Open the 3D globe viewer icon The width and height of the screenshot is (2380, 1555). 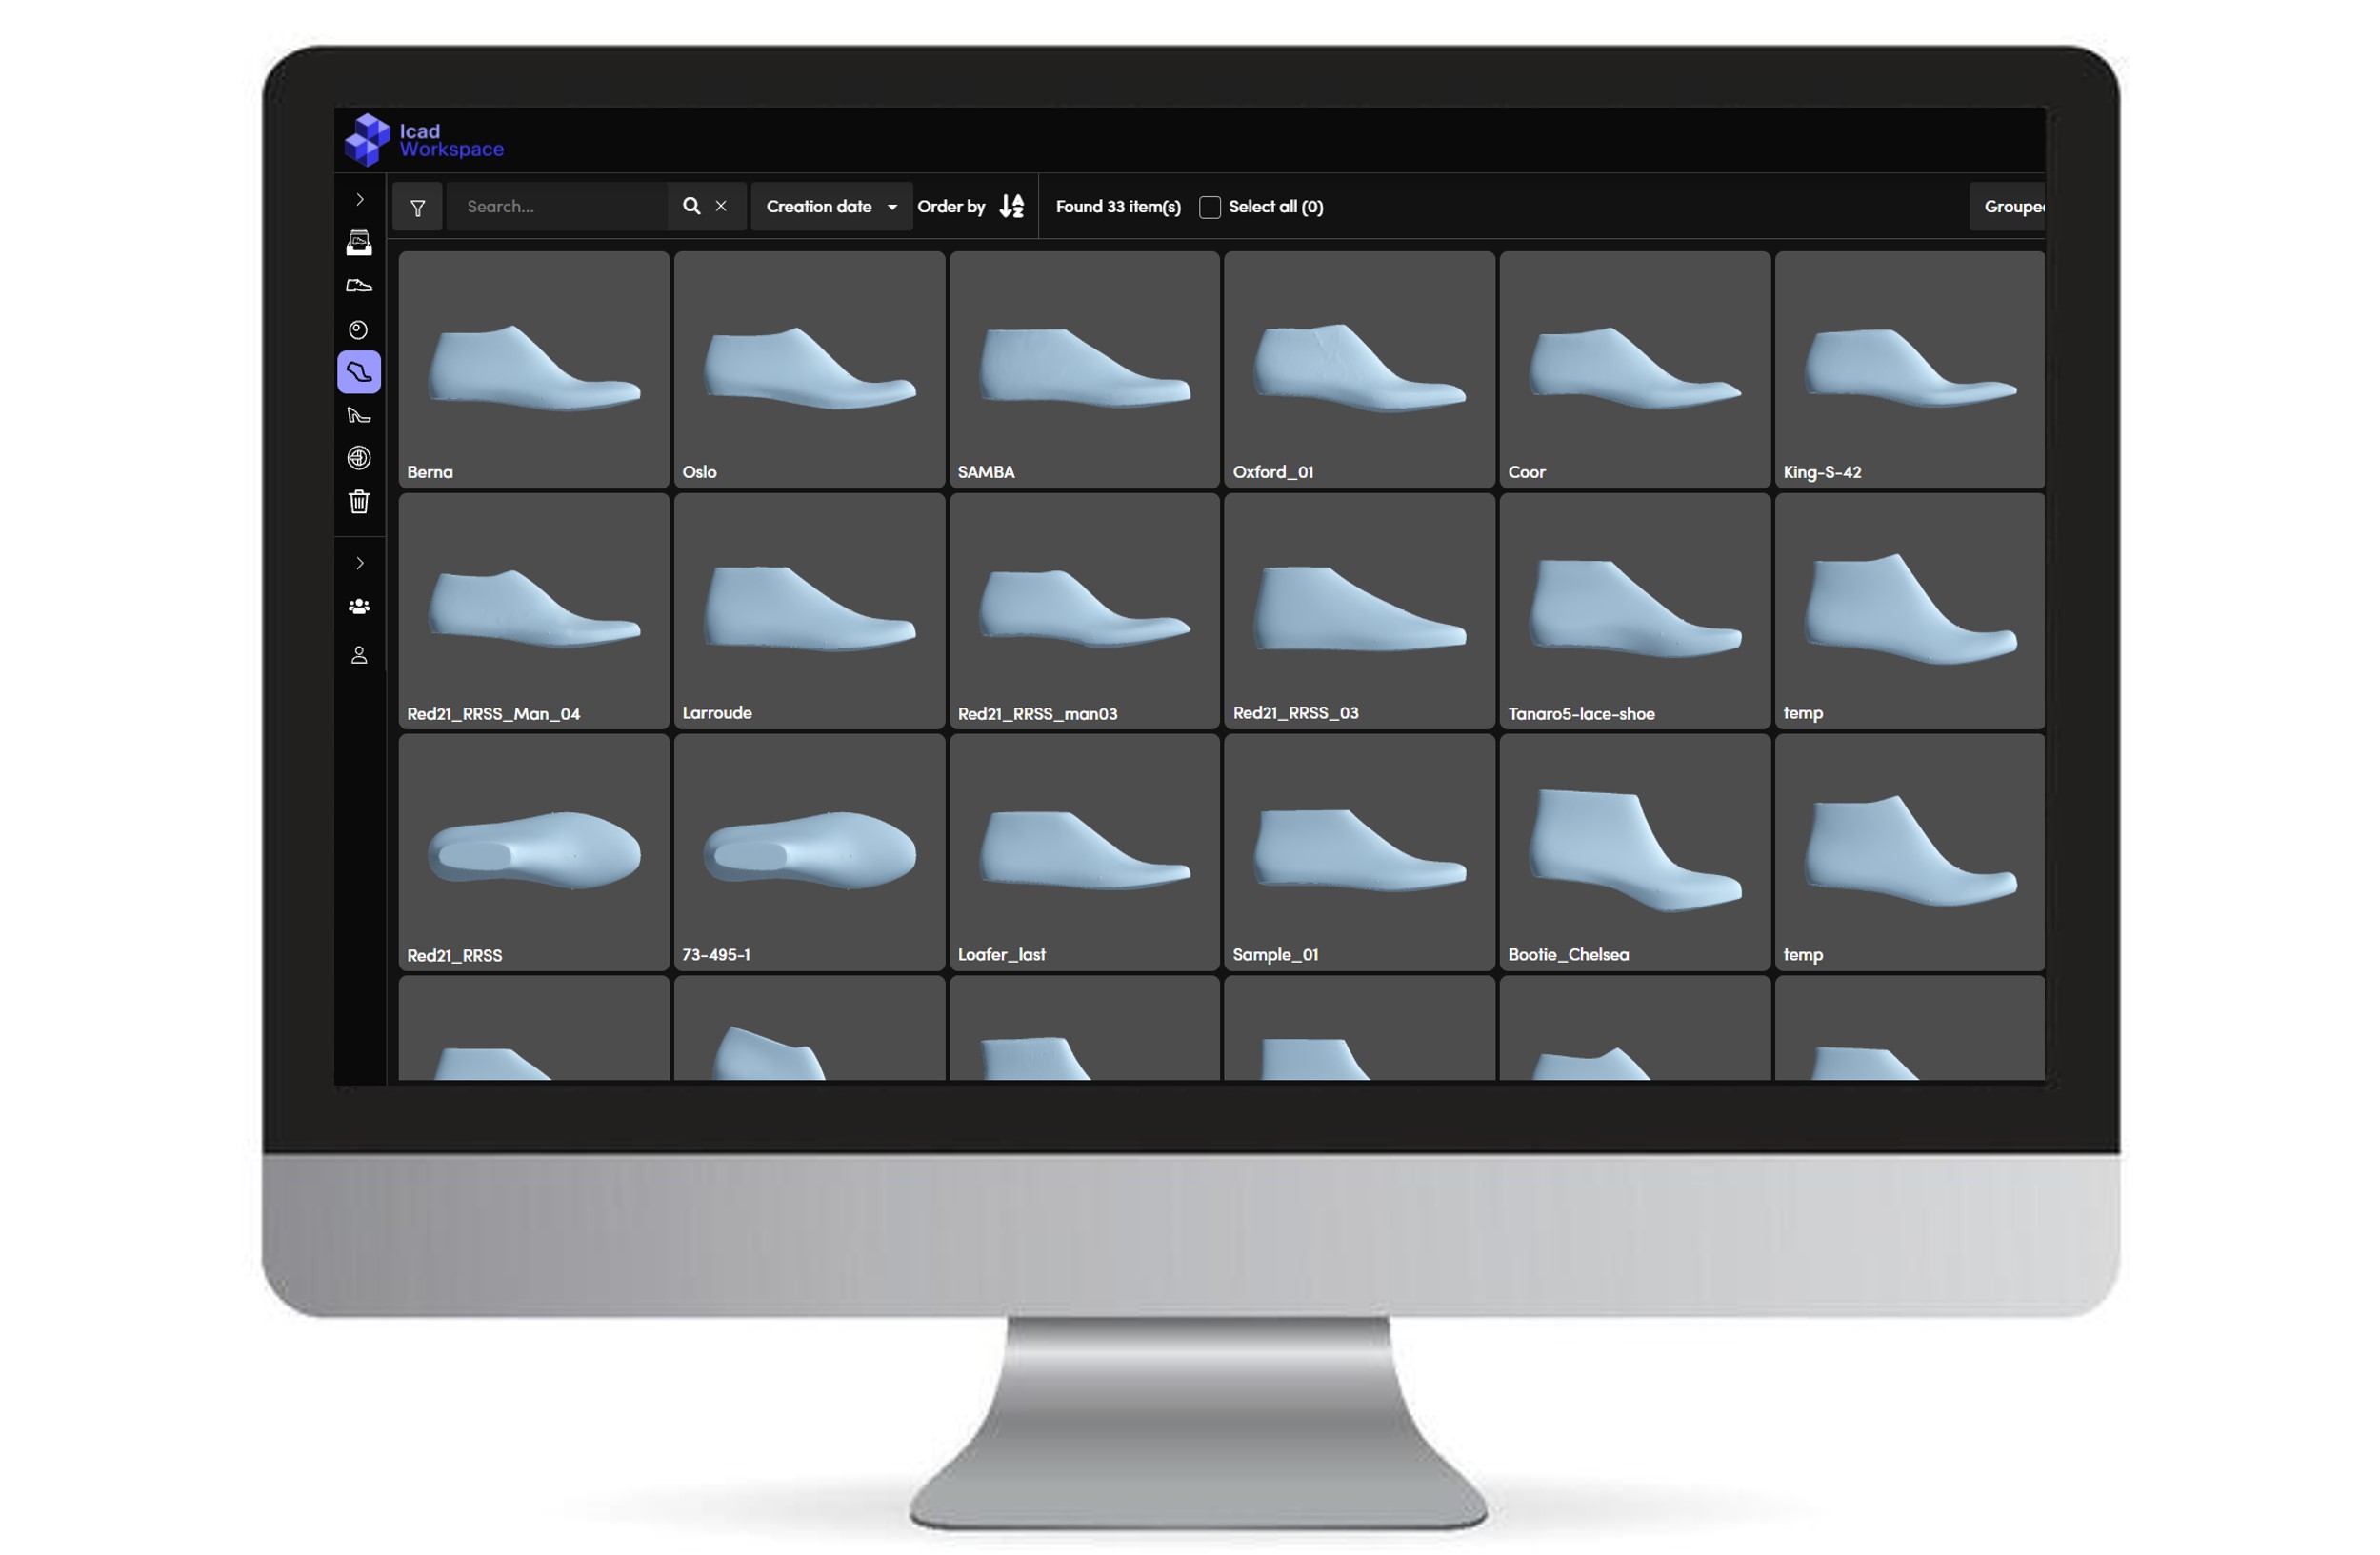pyautogui.click(x=360, y=458)
